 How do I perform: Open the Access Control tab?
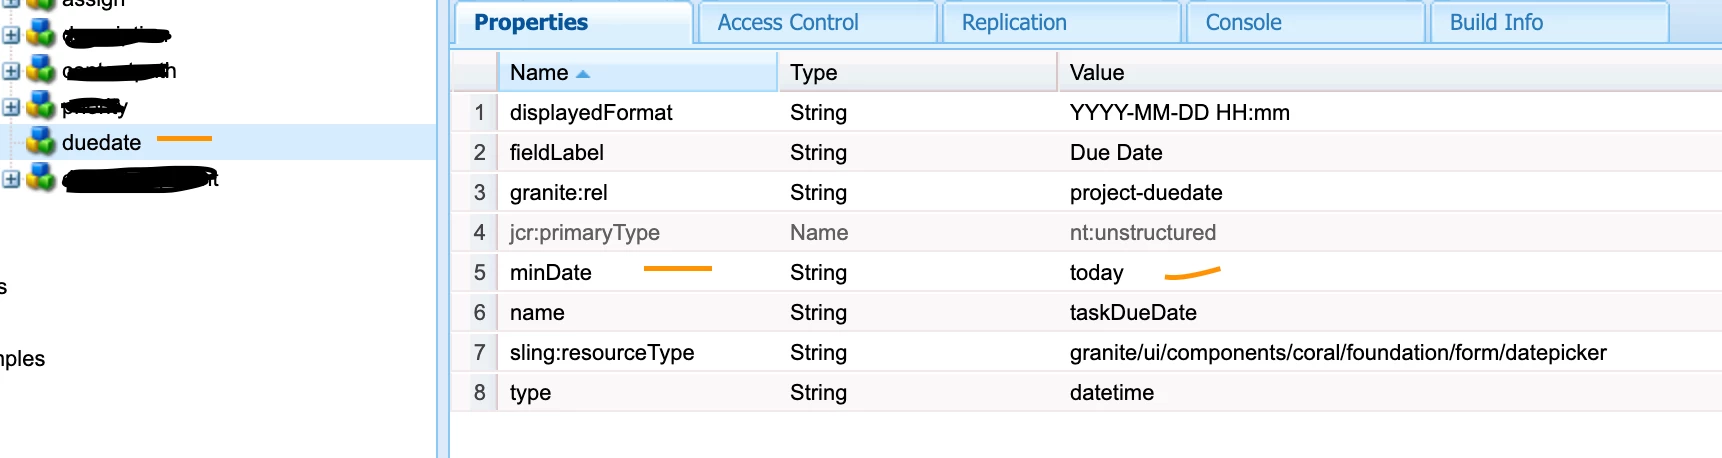tap(788, 22)
